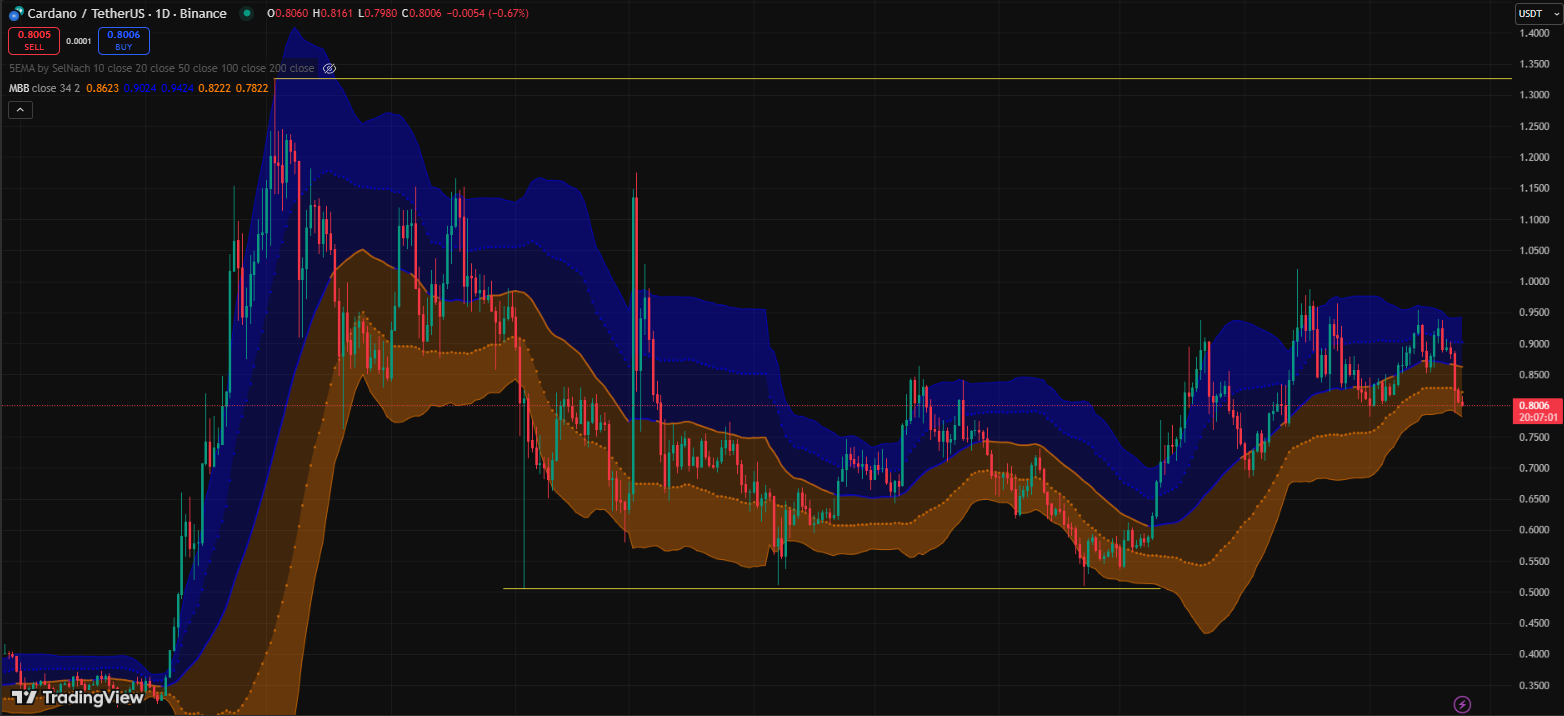Open the Cardano / TetherUS symbol title
The height and width of the screenshot is (716, 1564).
128,13
